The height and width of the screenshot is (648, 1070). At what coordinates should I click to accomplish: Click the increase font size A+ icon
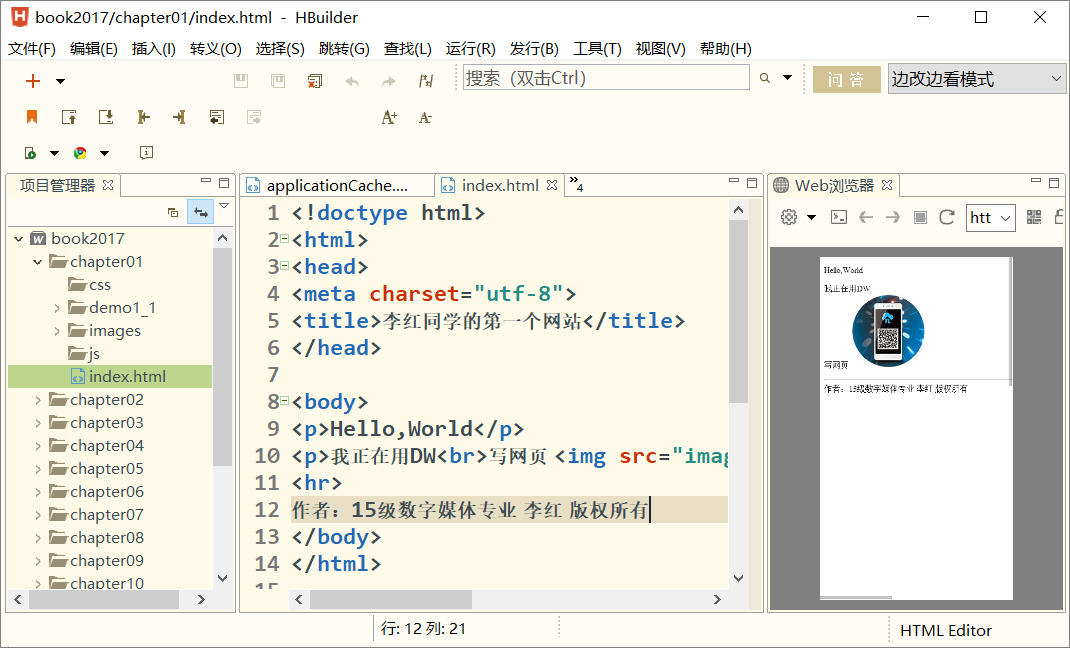[x=389, y=117]
